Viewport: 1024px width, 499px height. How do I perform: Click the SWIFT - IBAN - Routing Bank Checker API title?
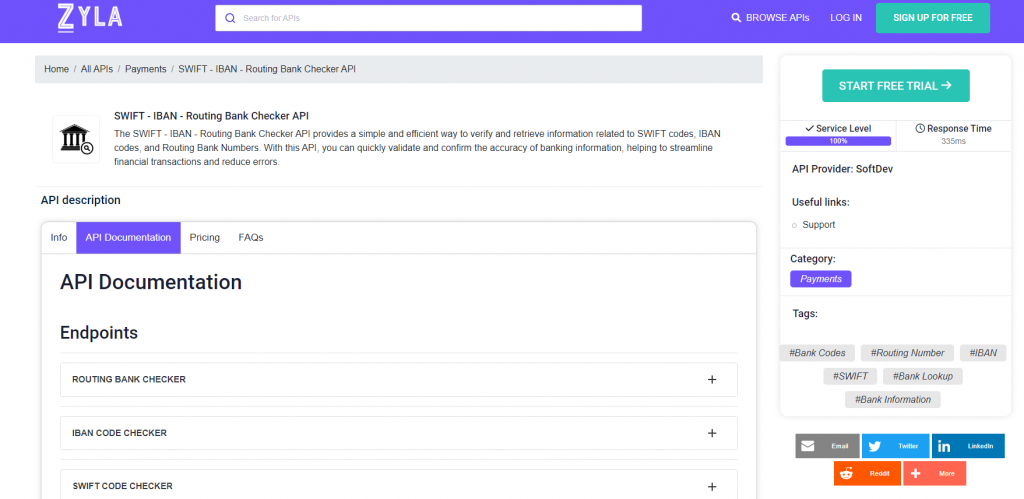pos(211,116)
